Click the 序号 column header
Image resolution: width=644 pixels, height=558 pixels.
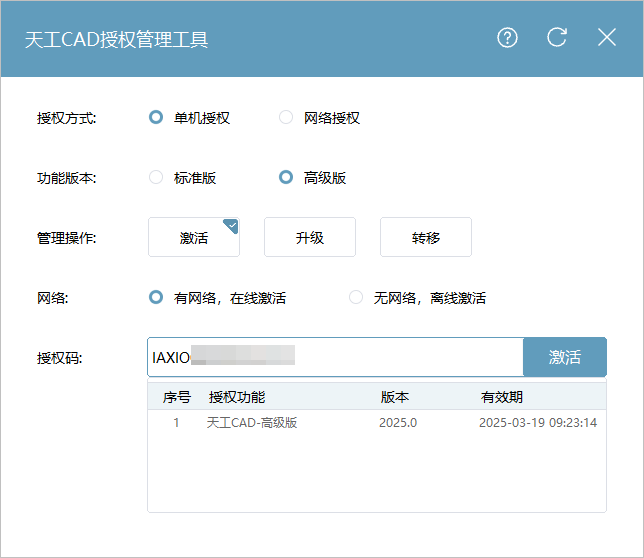coord(177,397)
